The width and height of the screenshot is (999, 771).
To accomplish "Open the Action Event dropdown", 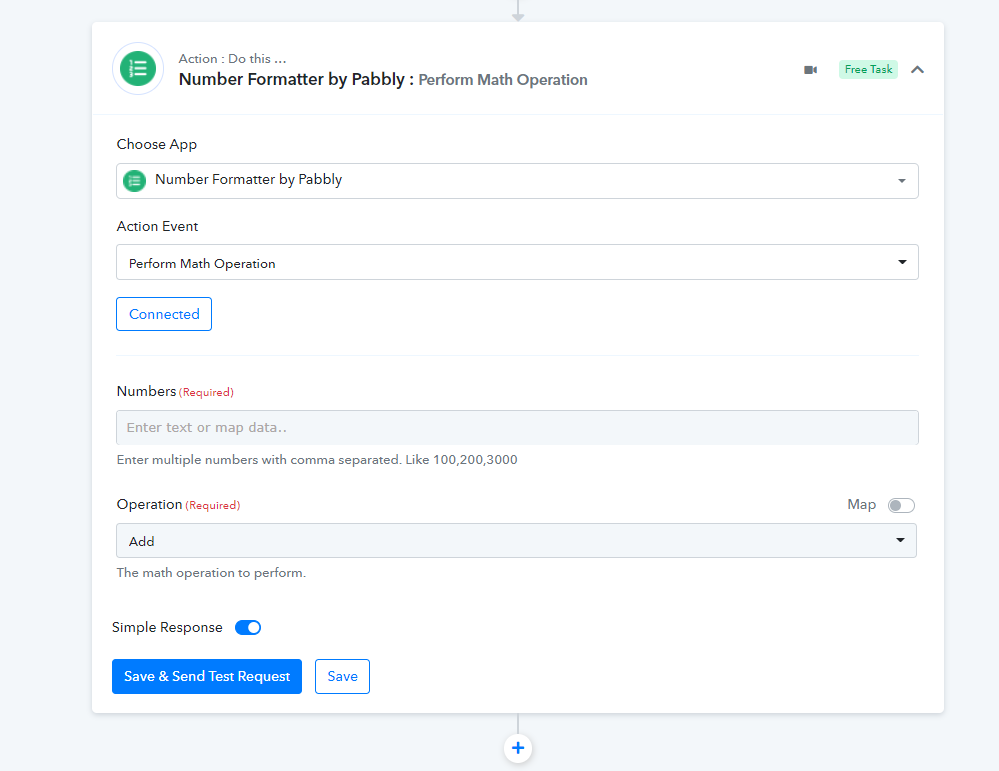I will tap(517, 263).
